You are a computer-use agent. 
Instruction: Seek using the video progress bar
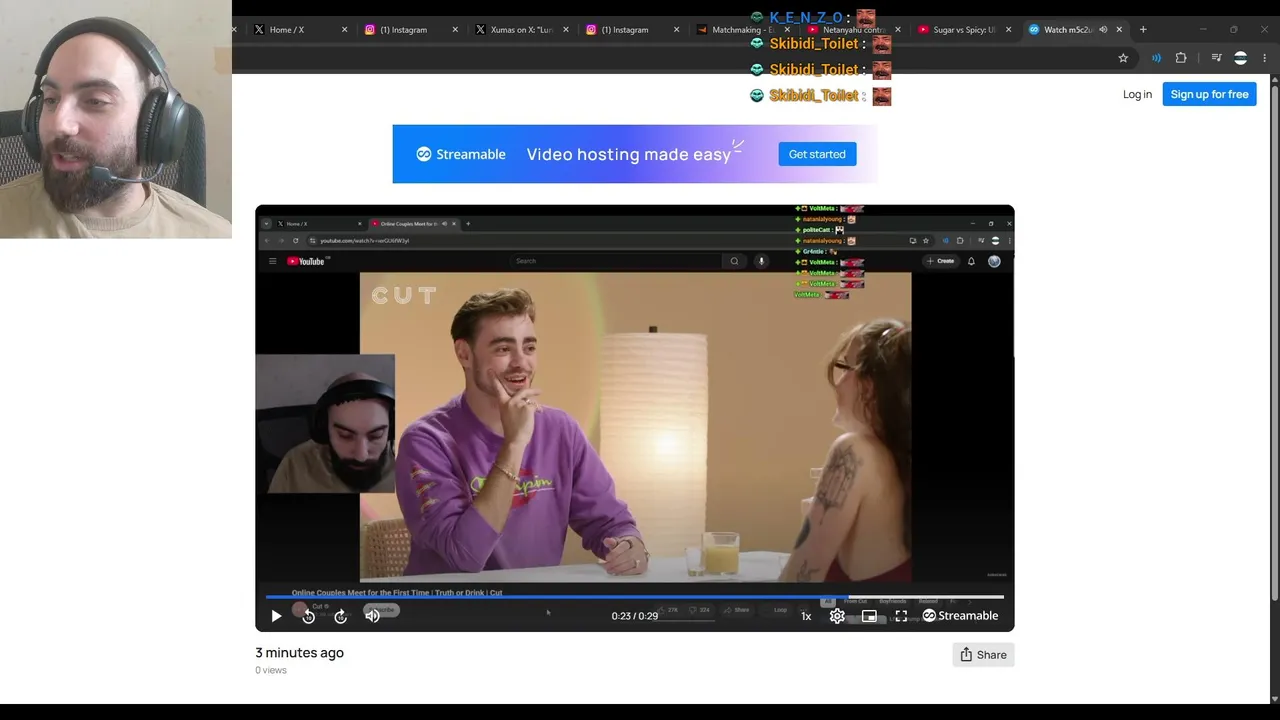[x=635, y=597]
